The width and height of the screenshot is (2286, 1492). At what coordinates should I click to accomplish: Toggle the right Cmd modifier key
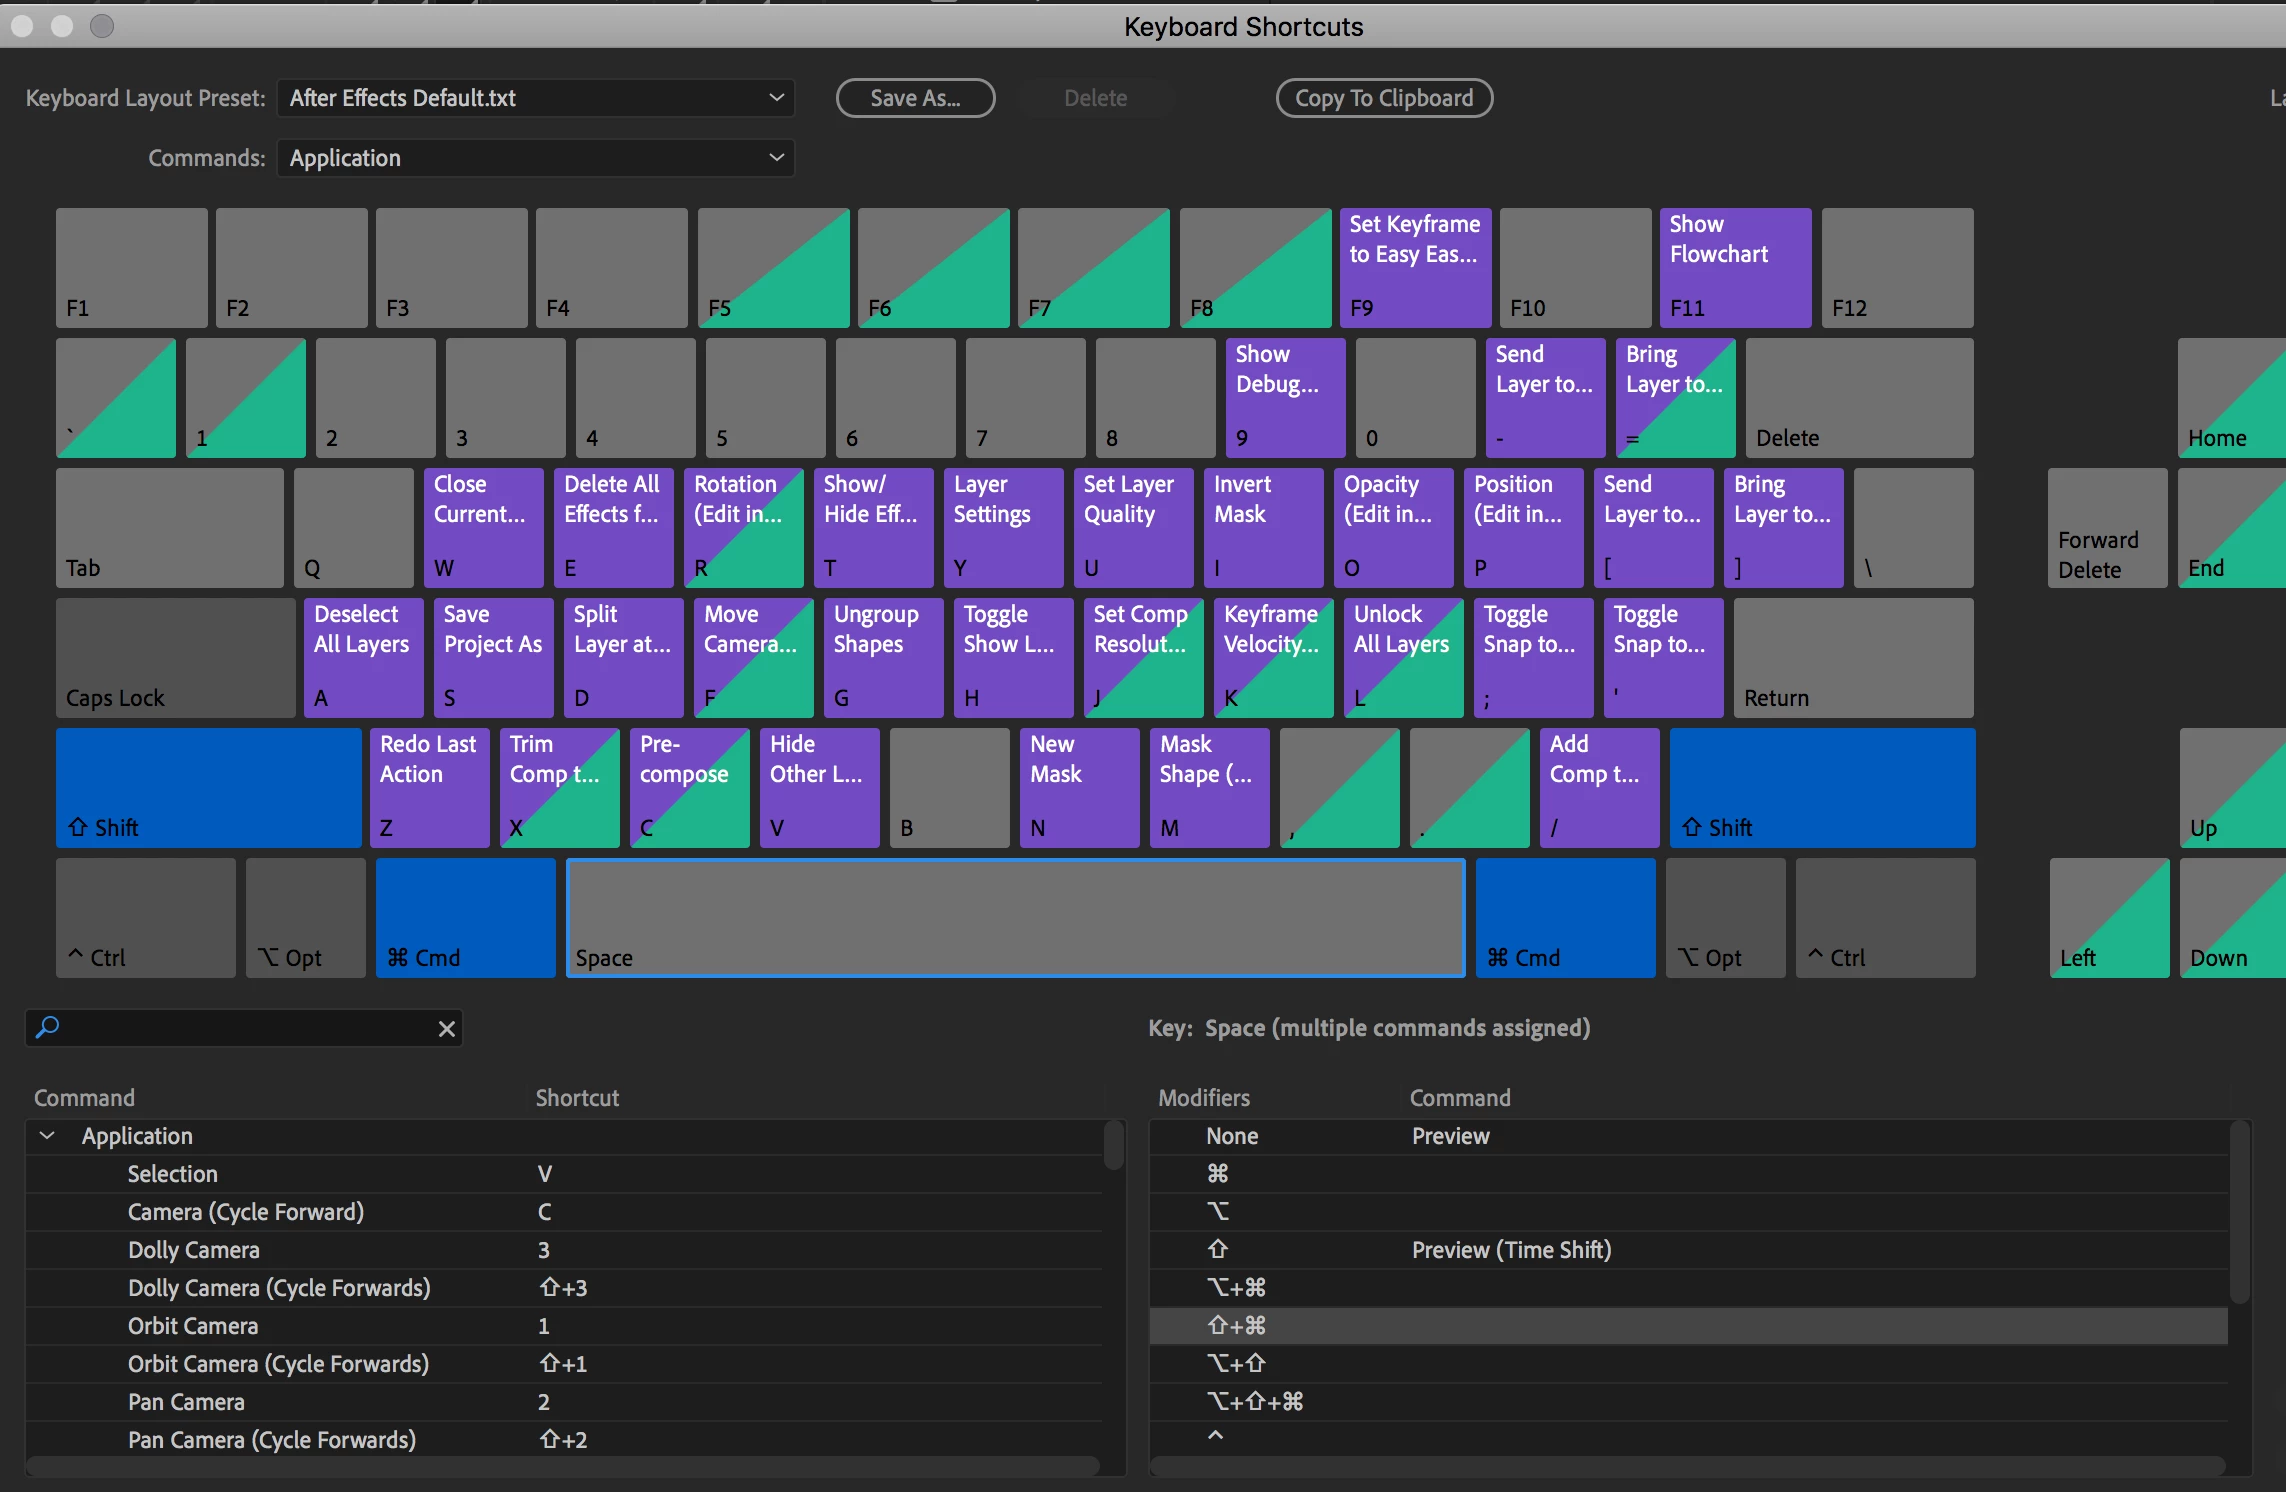pyautogui.click(x=1564, y=917)
